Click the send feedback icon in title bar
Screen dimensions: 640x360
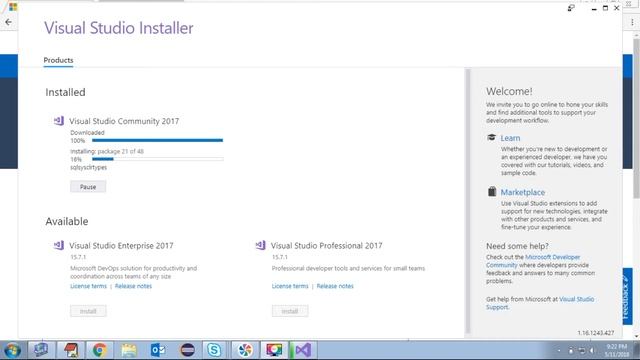click(571, 8)
